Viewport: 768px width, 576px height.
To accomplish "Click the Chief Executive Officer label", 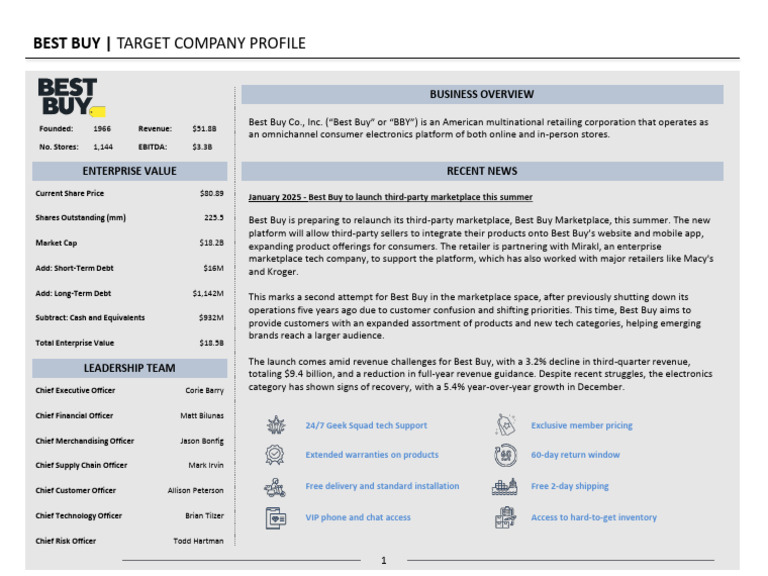I will pos(75,390).
